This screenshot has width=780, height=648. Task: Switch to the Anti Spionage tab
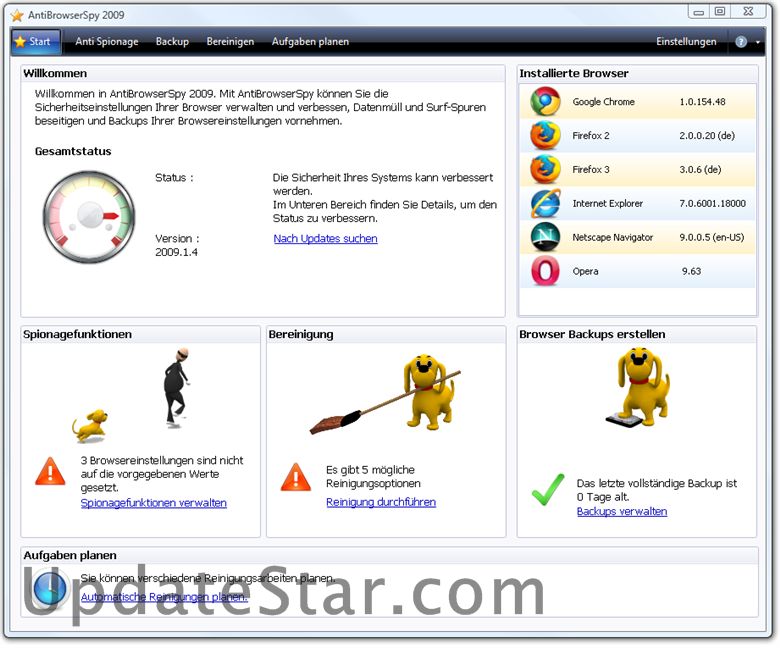(x=107, y=42)
